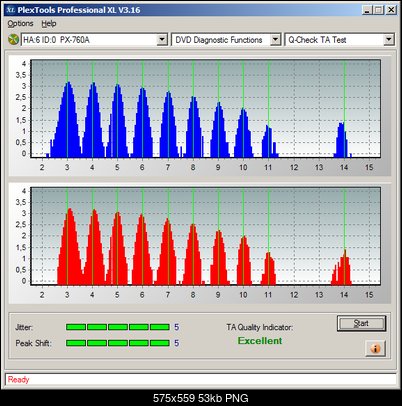
Task: Minimize the PlexTools window
Action: coord(367,10)
